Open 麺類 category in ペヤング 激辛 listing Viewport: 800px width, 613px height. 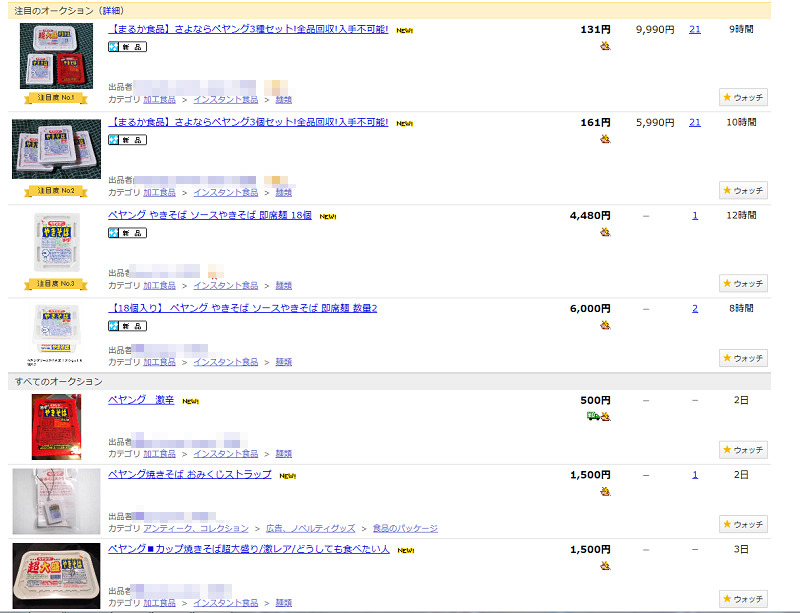[284, 454]
